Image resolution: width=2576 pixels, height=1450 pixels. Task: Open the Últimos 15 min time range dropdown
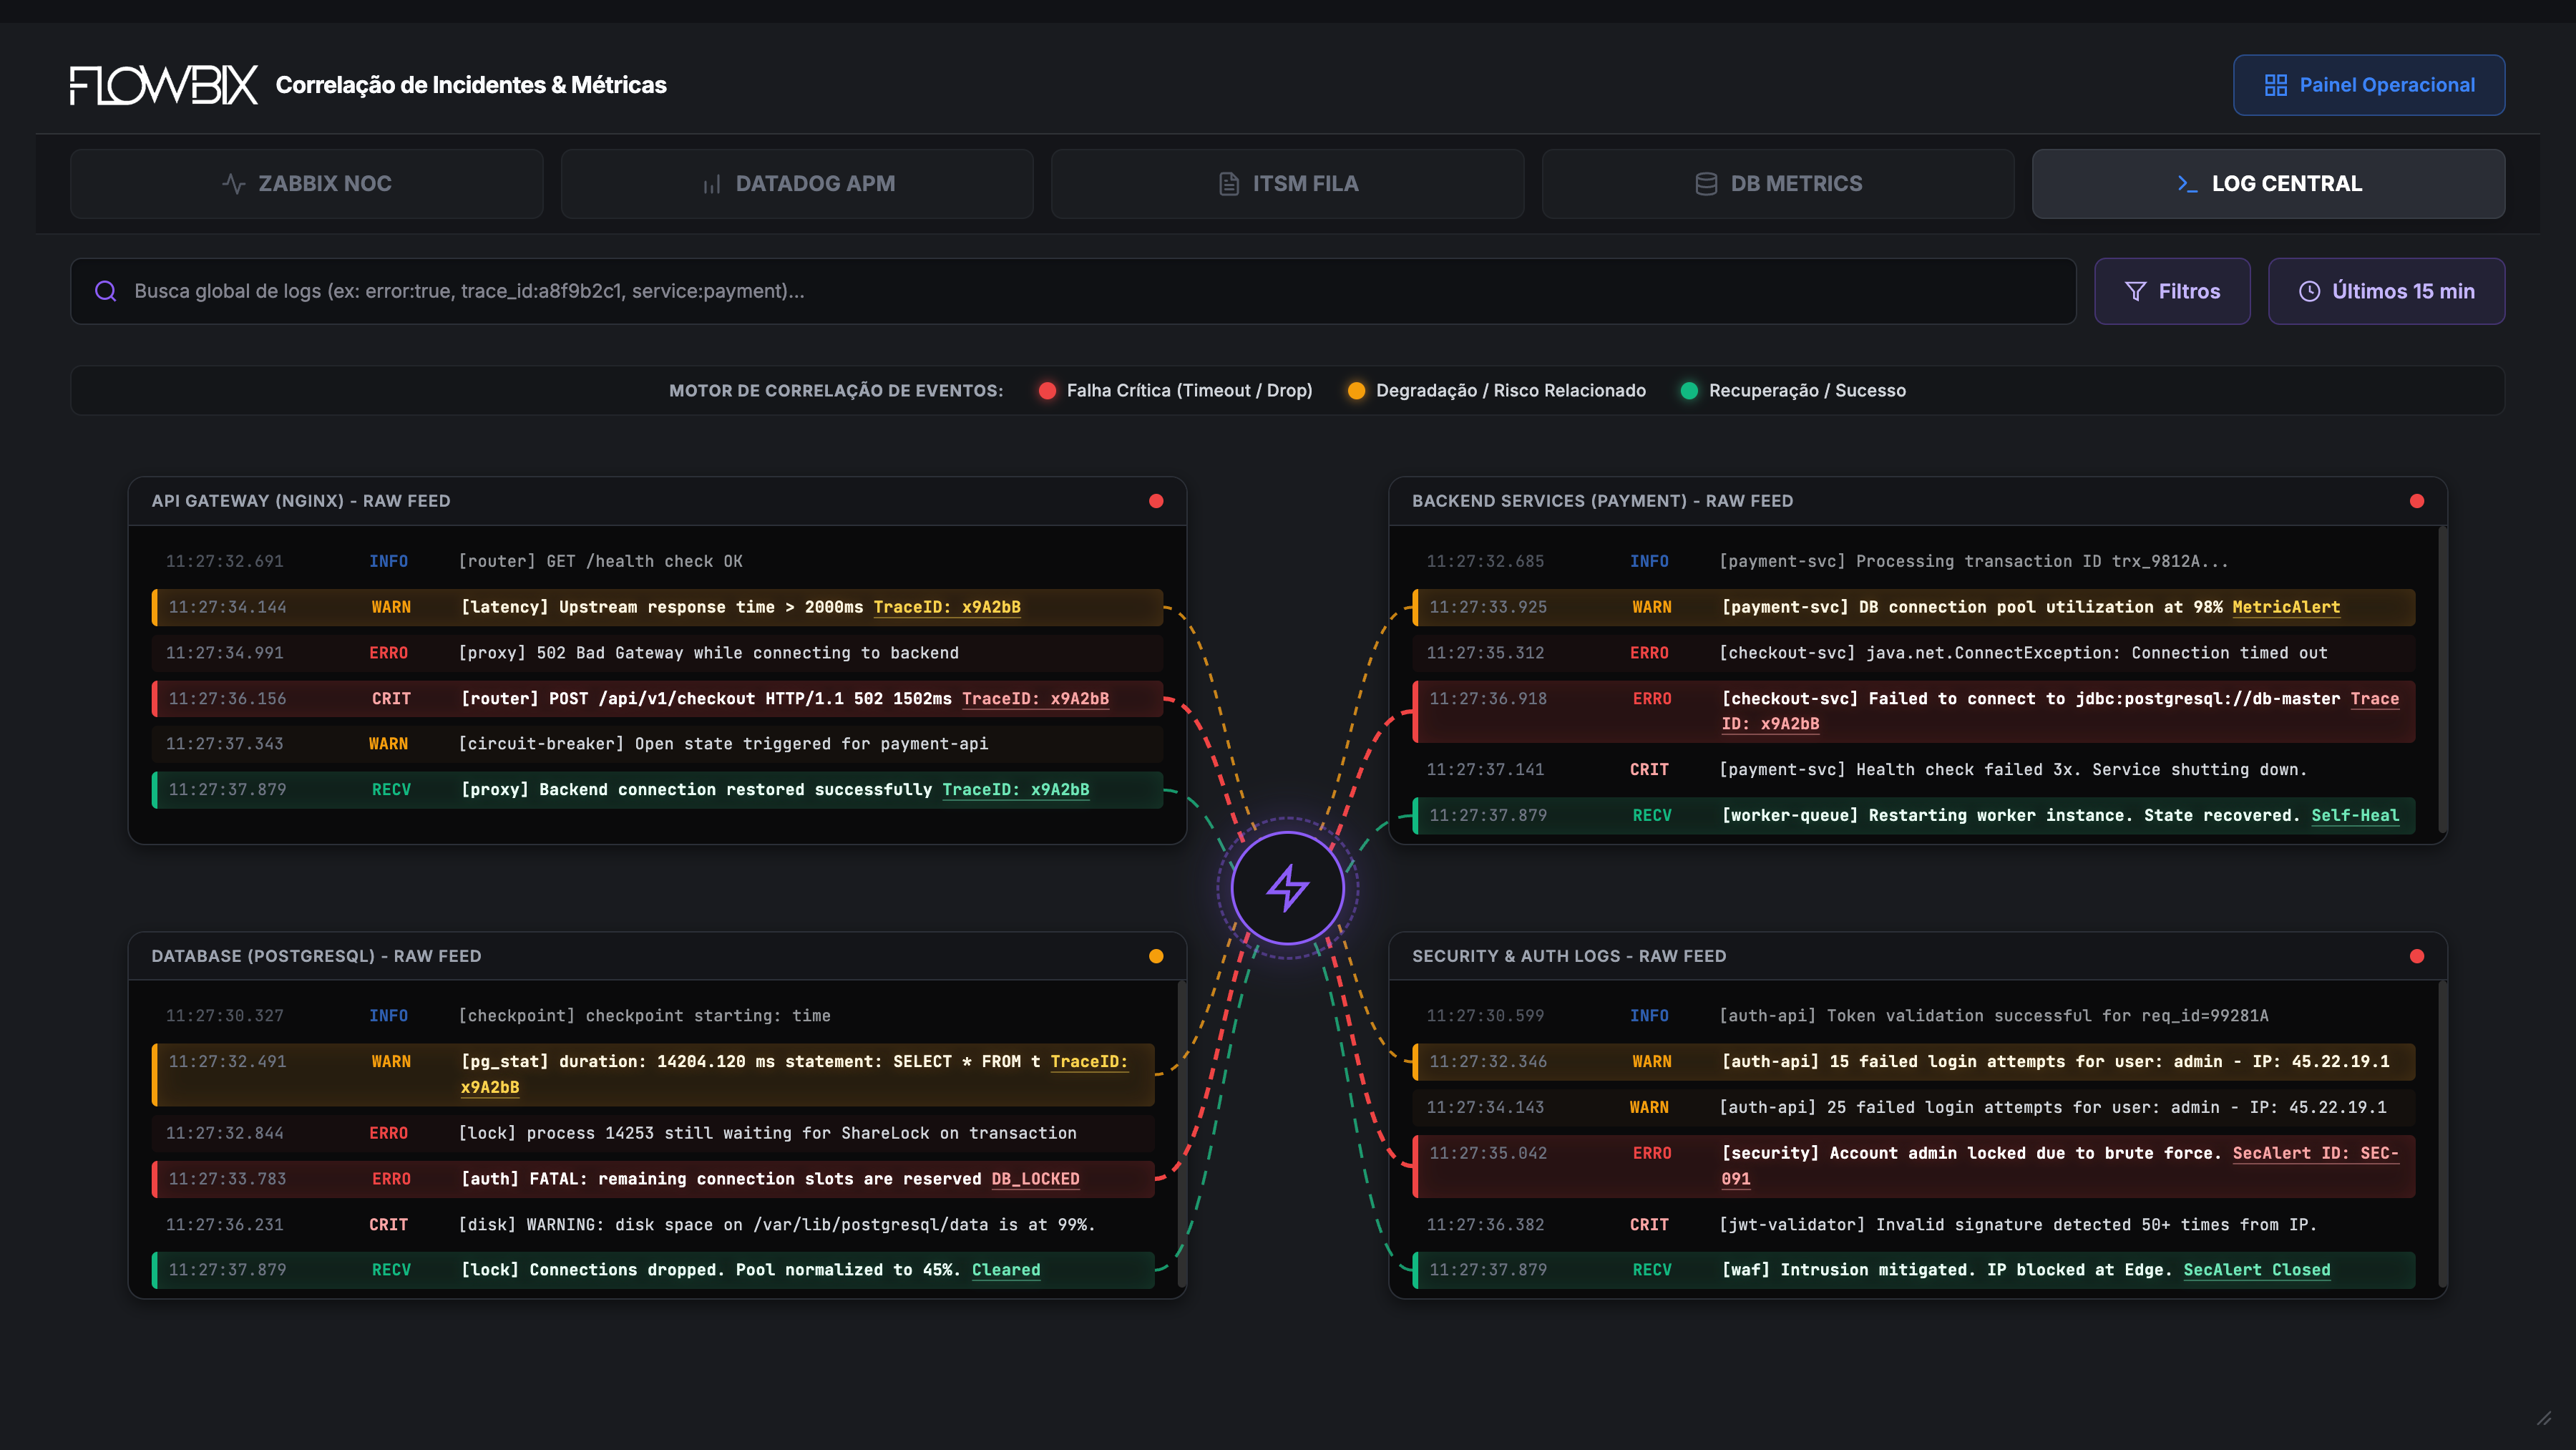(x=2386, y=291)
